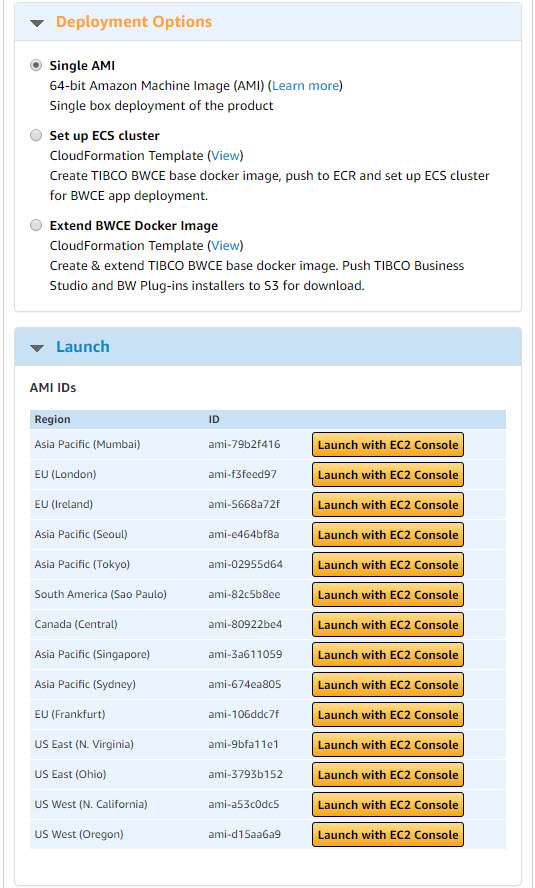Launch EC2 Console for Sao Paulo
Viewport: 535px width, 888px height.
pos(388,595)
